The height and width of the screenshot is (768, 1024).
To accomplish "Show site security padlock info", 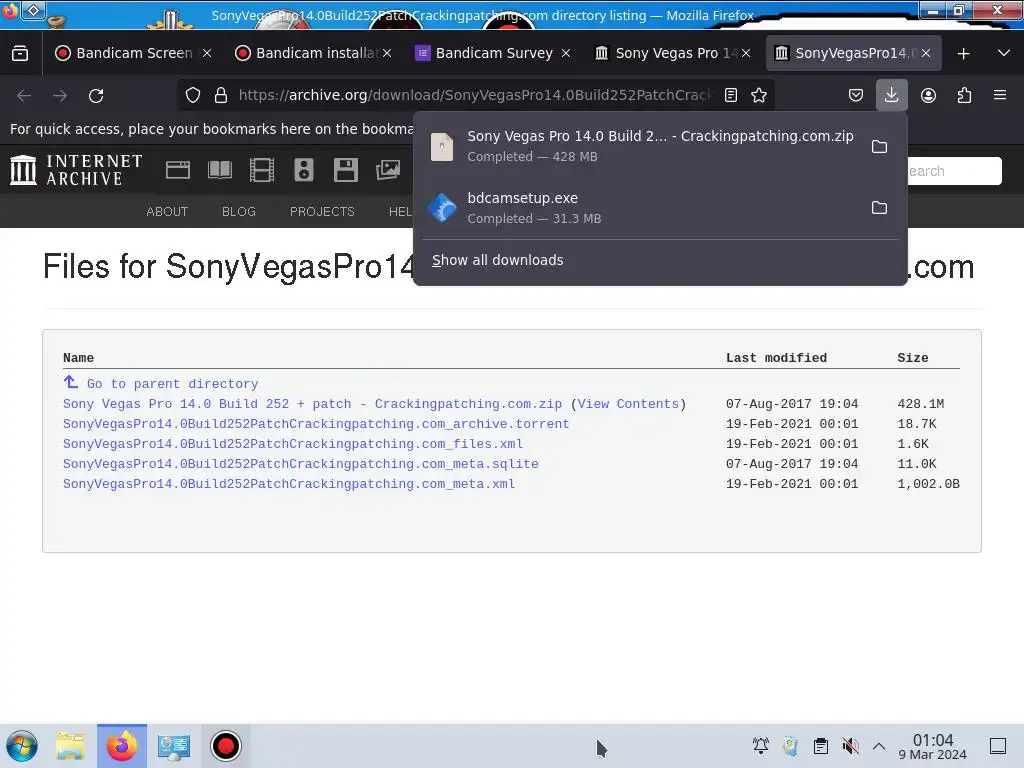I will 221,95.
